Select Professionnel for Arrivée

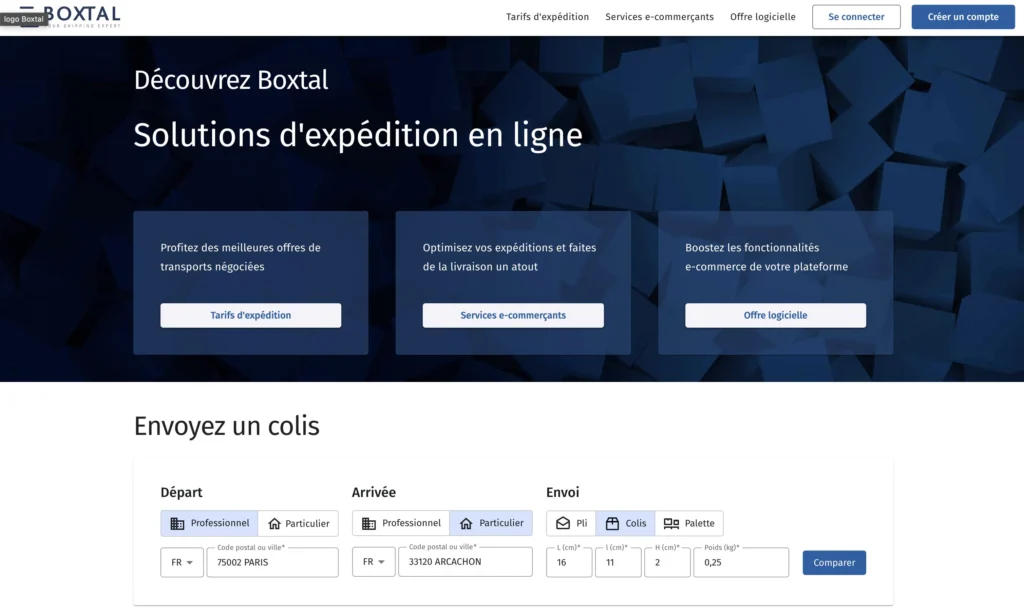click(x=401, y=523)
